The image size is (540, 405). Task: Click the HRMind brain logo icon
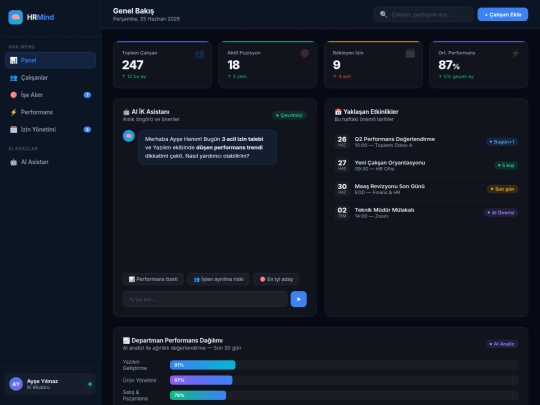click(15, 17)
